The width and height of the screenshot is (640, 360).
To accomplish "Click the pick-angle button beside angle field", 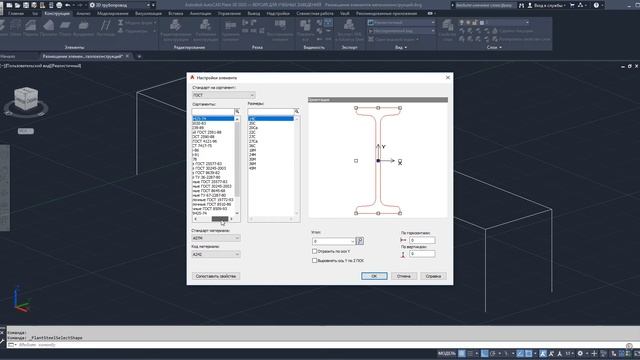I will click(360, 241).
